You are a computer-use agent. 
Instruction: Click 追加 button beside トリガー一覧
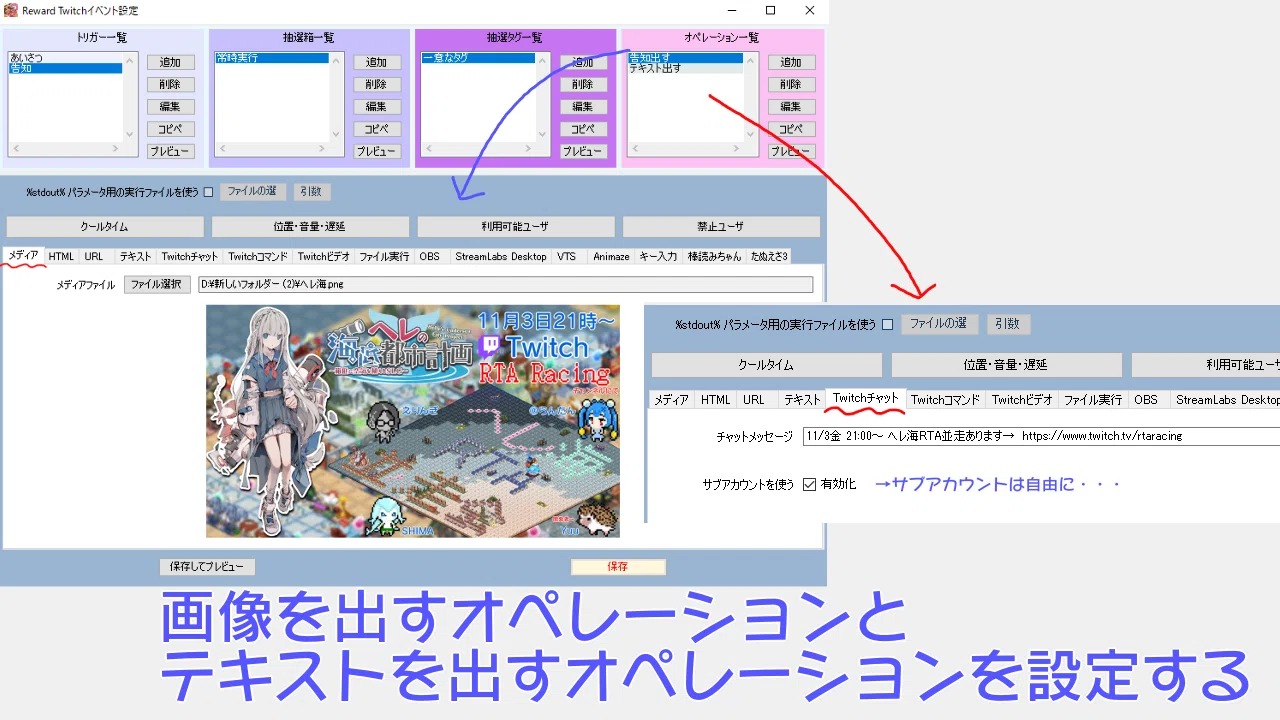click(x=170, y=62)
